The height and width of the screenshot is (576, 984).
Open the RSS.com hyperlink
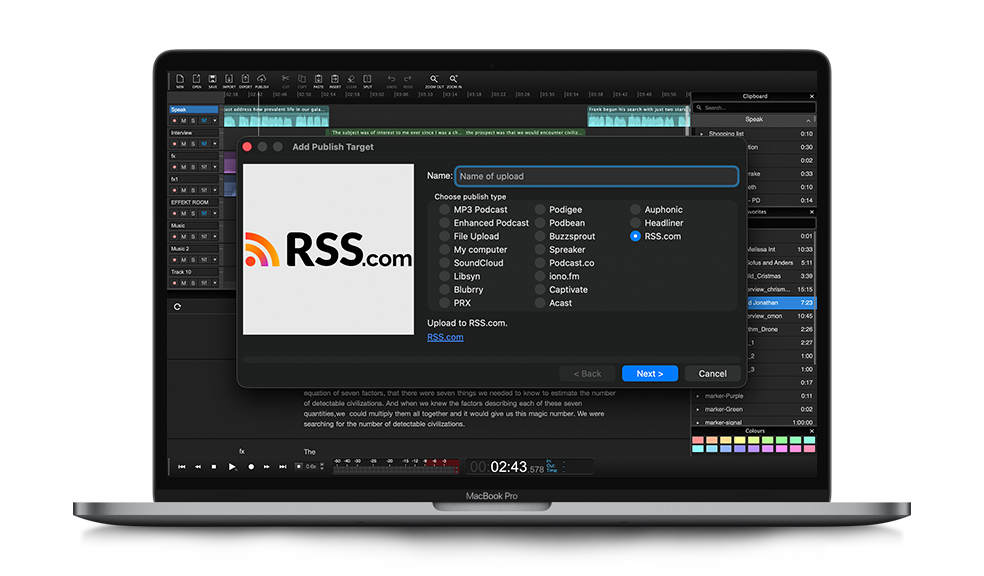(445, 337)
